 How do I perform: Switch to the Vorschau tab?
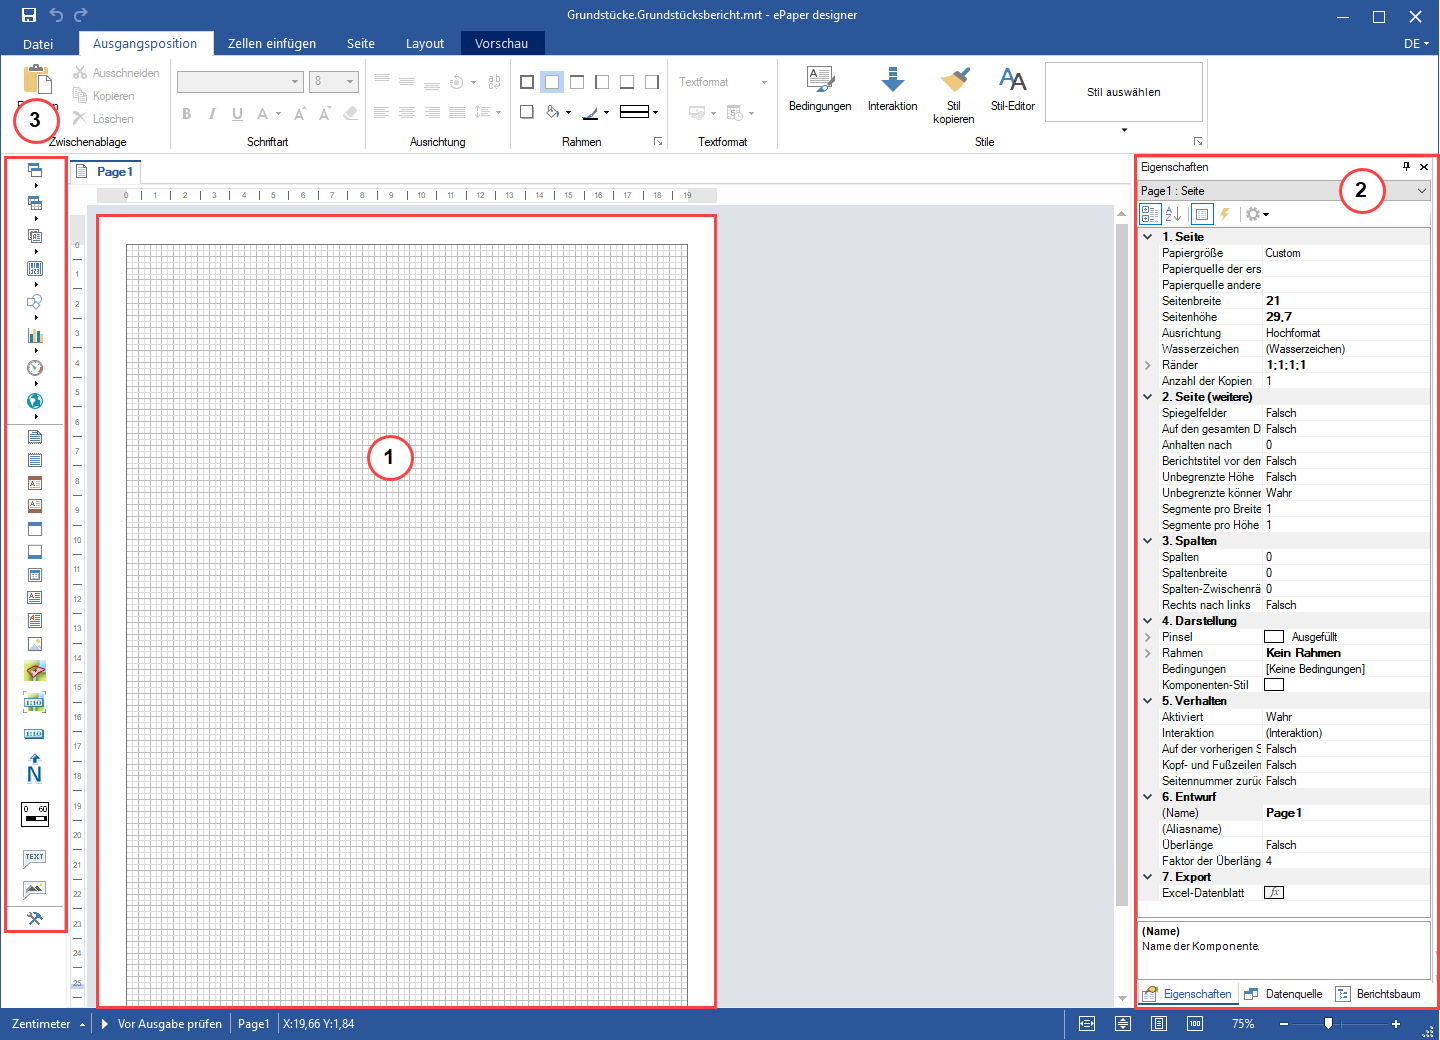pos(502,43)
